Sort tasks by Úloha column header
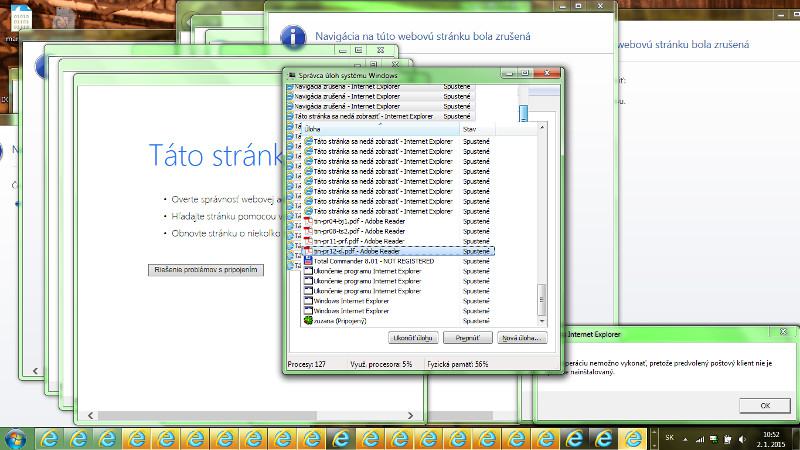 [380, 129]
